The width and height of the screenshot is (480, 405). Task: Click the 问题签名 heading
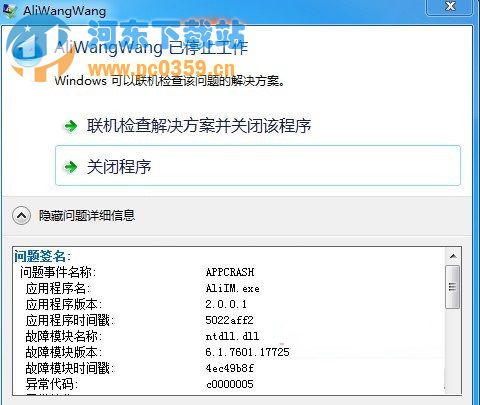pyautogui.click(x=42, y=256)
